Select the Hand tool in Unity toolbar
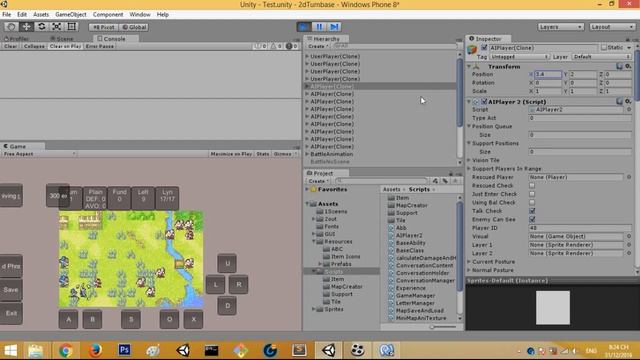The image size is (640, 360). (11, 27)
